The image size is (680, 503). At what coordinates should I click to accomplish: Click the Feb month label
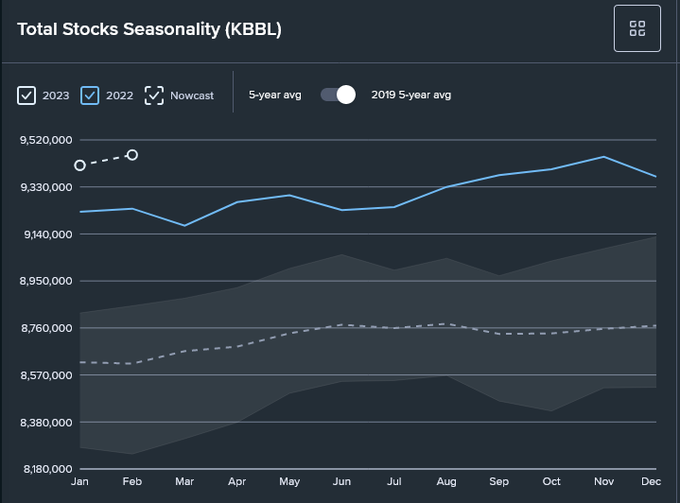(x=132, y=481)
